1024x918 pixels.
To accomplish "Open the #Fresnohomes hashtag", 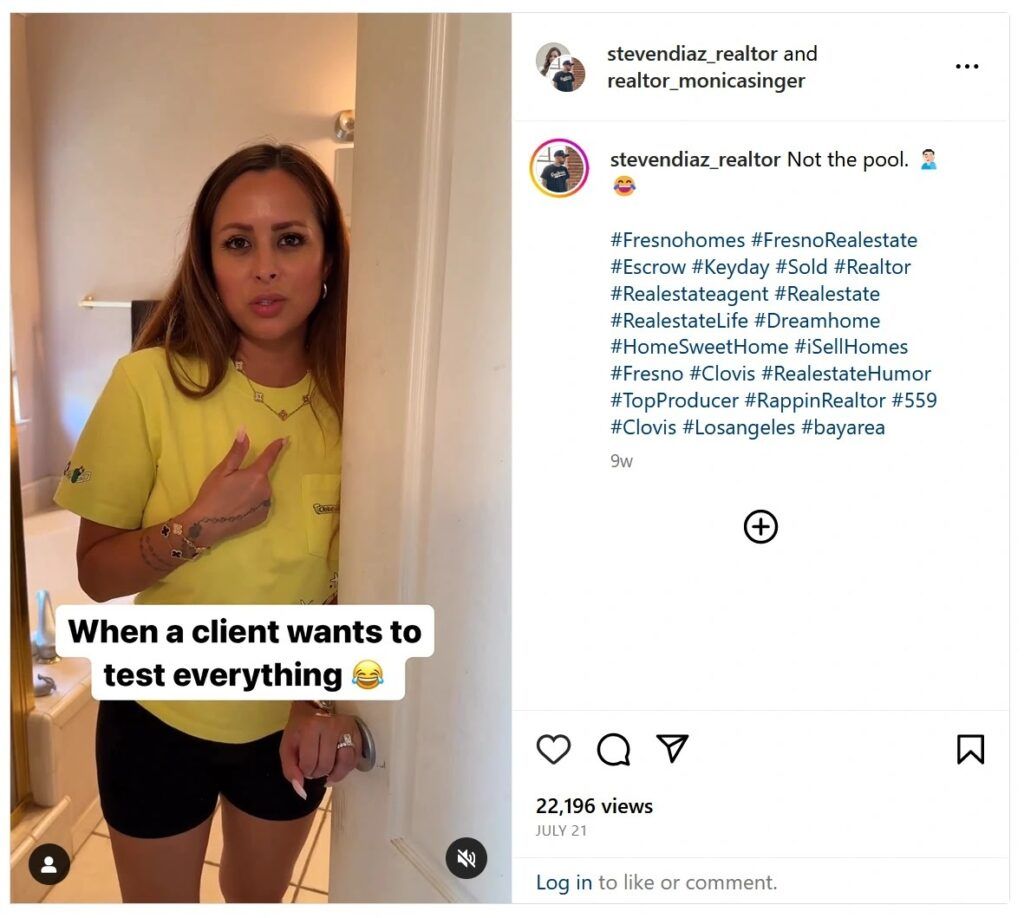I will (677, 240).
